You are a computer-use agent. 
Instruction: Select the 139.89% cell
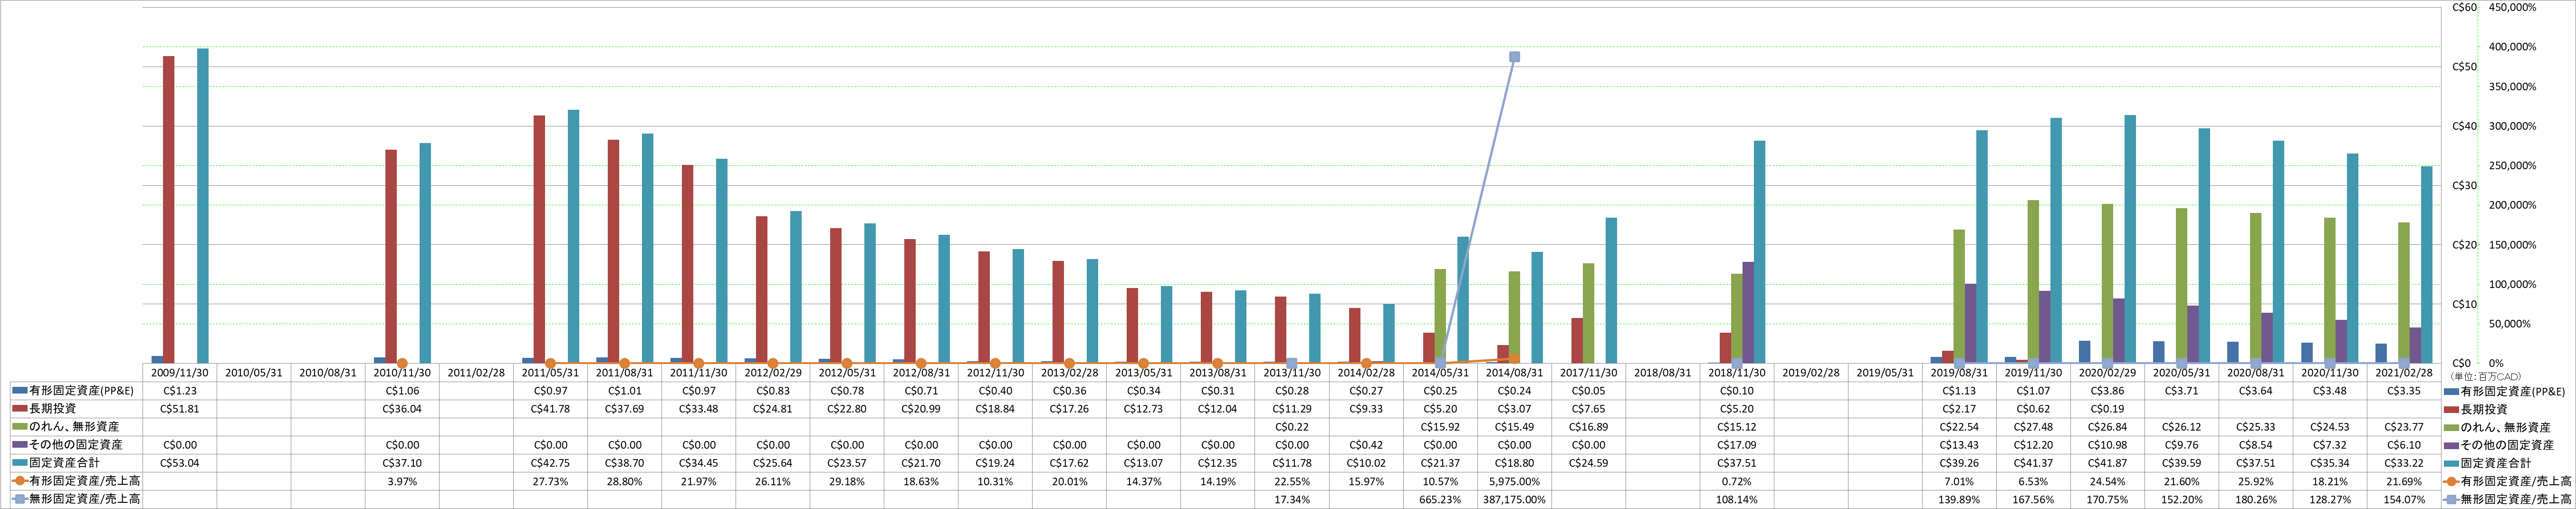coord(1959,499)
